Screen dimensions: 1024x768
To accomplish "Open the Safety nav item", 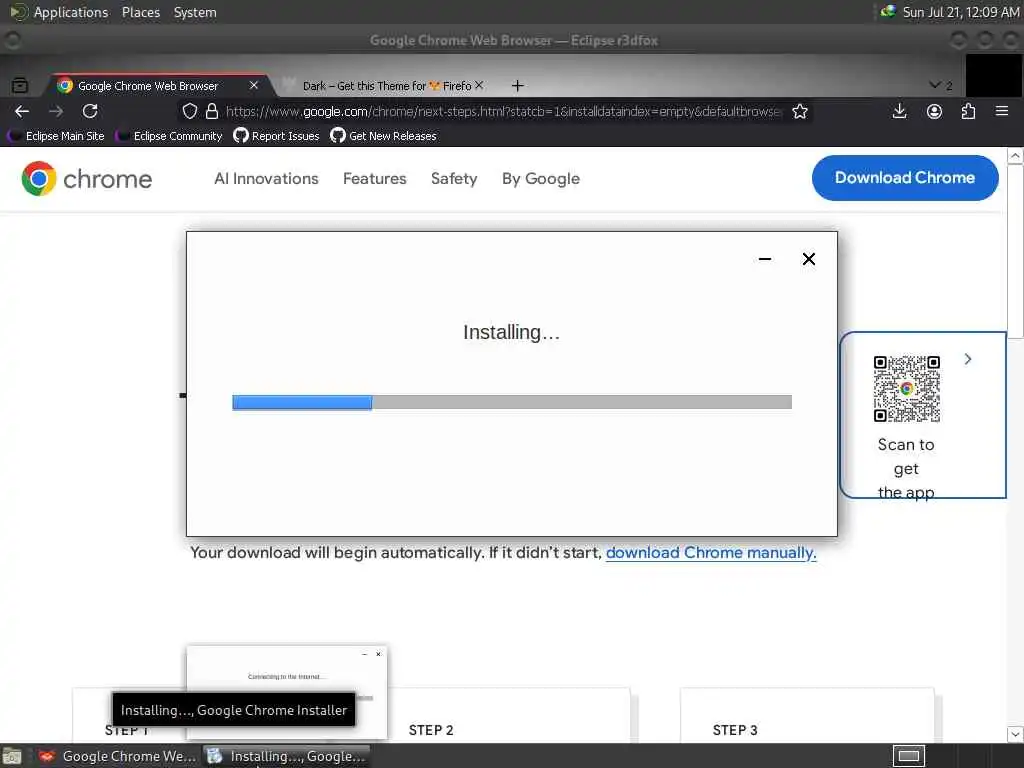I will [454, 179].
